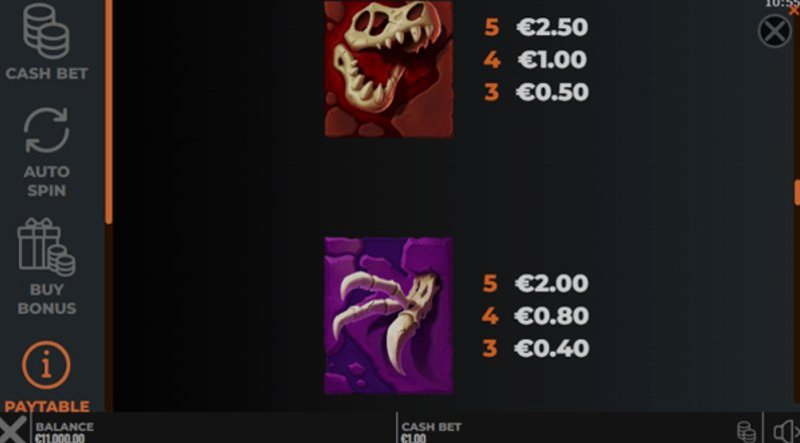Click the PAYTABLE label in sidebar

(x=47, y=406)
